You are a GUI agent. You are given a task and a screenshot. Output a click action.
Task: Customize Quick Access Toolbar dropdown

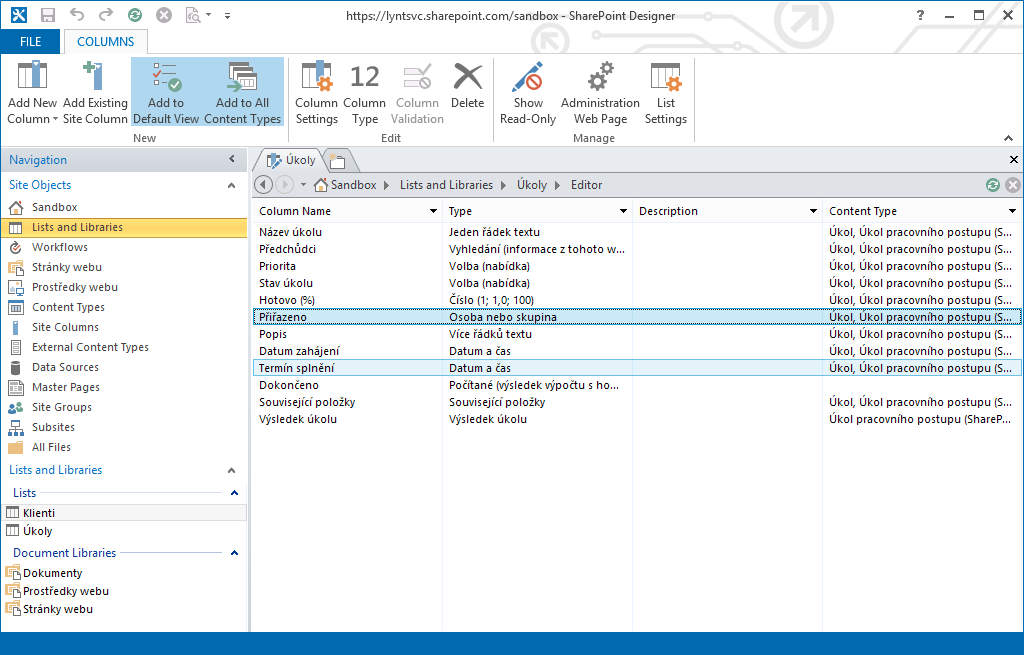[227, 15]
